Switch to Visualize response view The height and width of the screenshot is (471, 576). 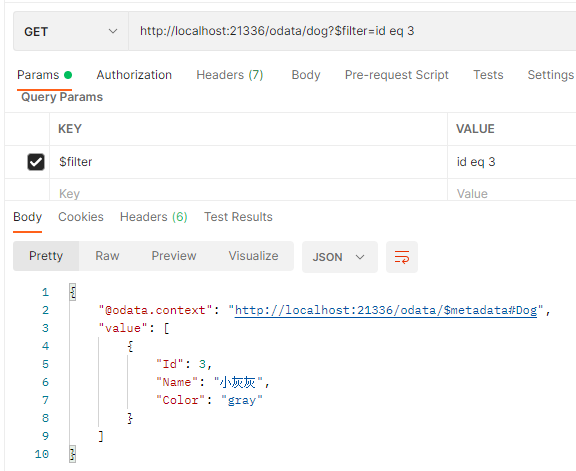point(253,256)
